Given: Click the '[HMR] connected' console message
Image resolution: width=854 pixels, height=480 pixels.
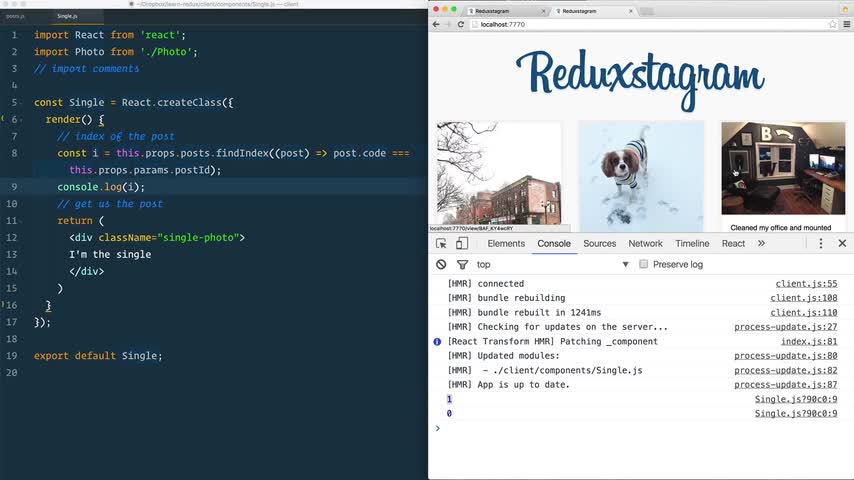Looking at the screenshot, I should click(x=485, y=284).
